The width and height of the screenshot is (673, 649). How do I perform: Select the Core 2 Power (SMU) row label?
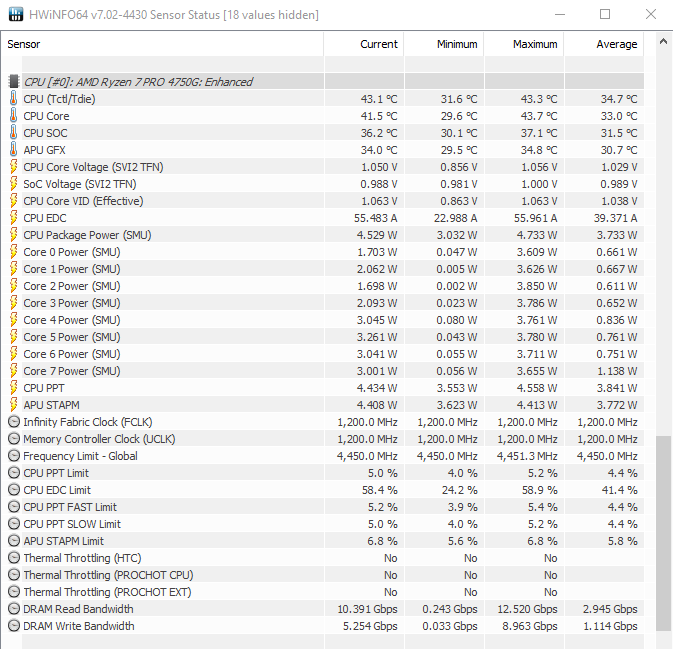(x=72, y=286)
